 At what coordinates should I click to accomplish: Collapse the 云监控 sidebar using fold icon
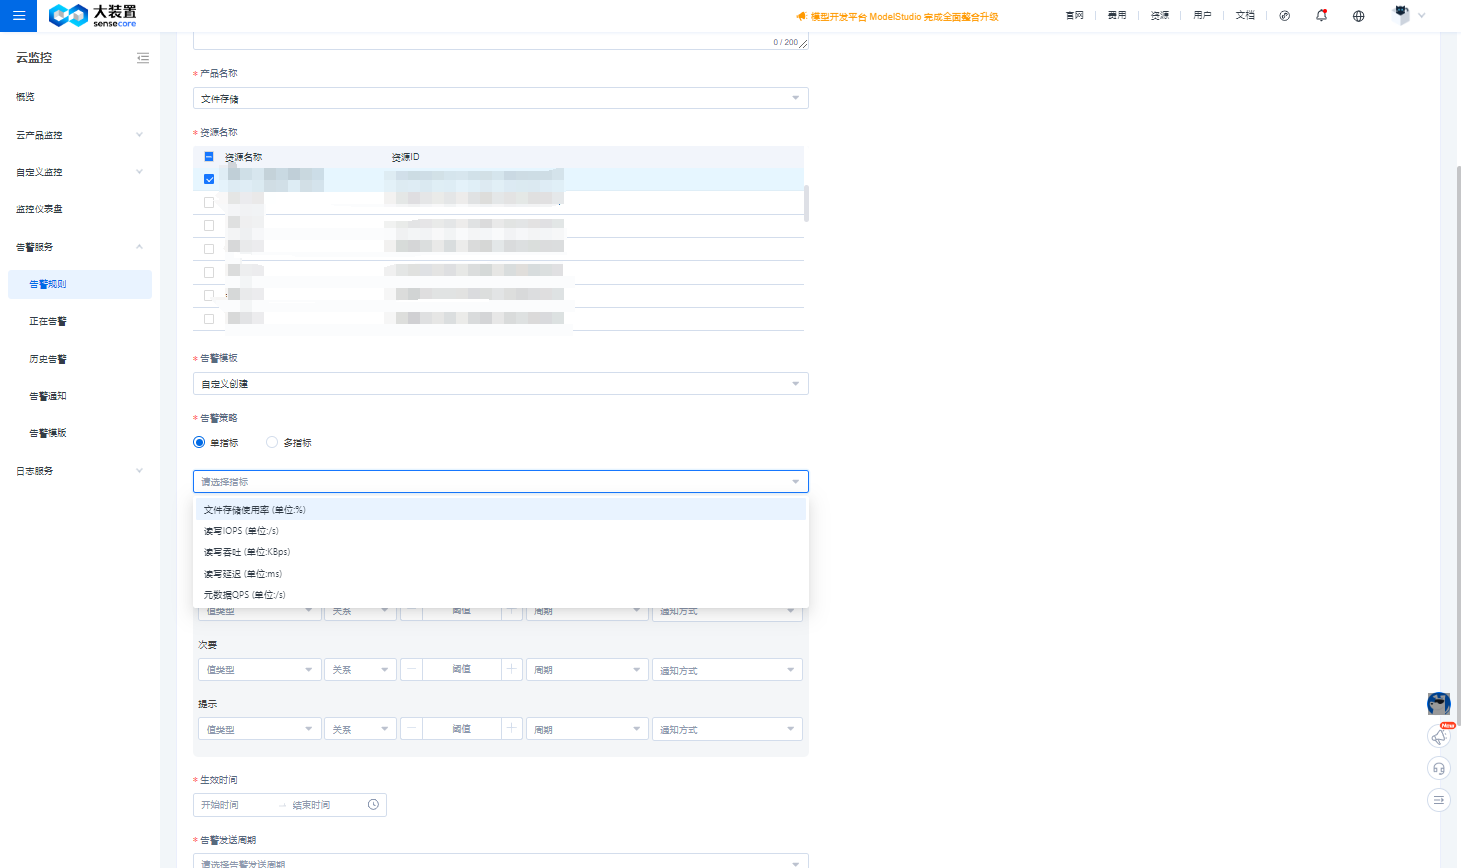click(x=143, y=58)
